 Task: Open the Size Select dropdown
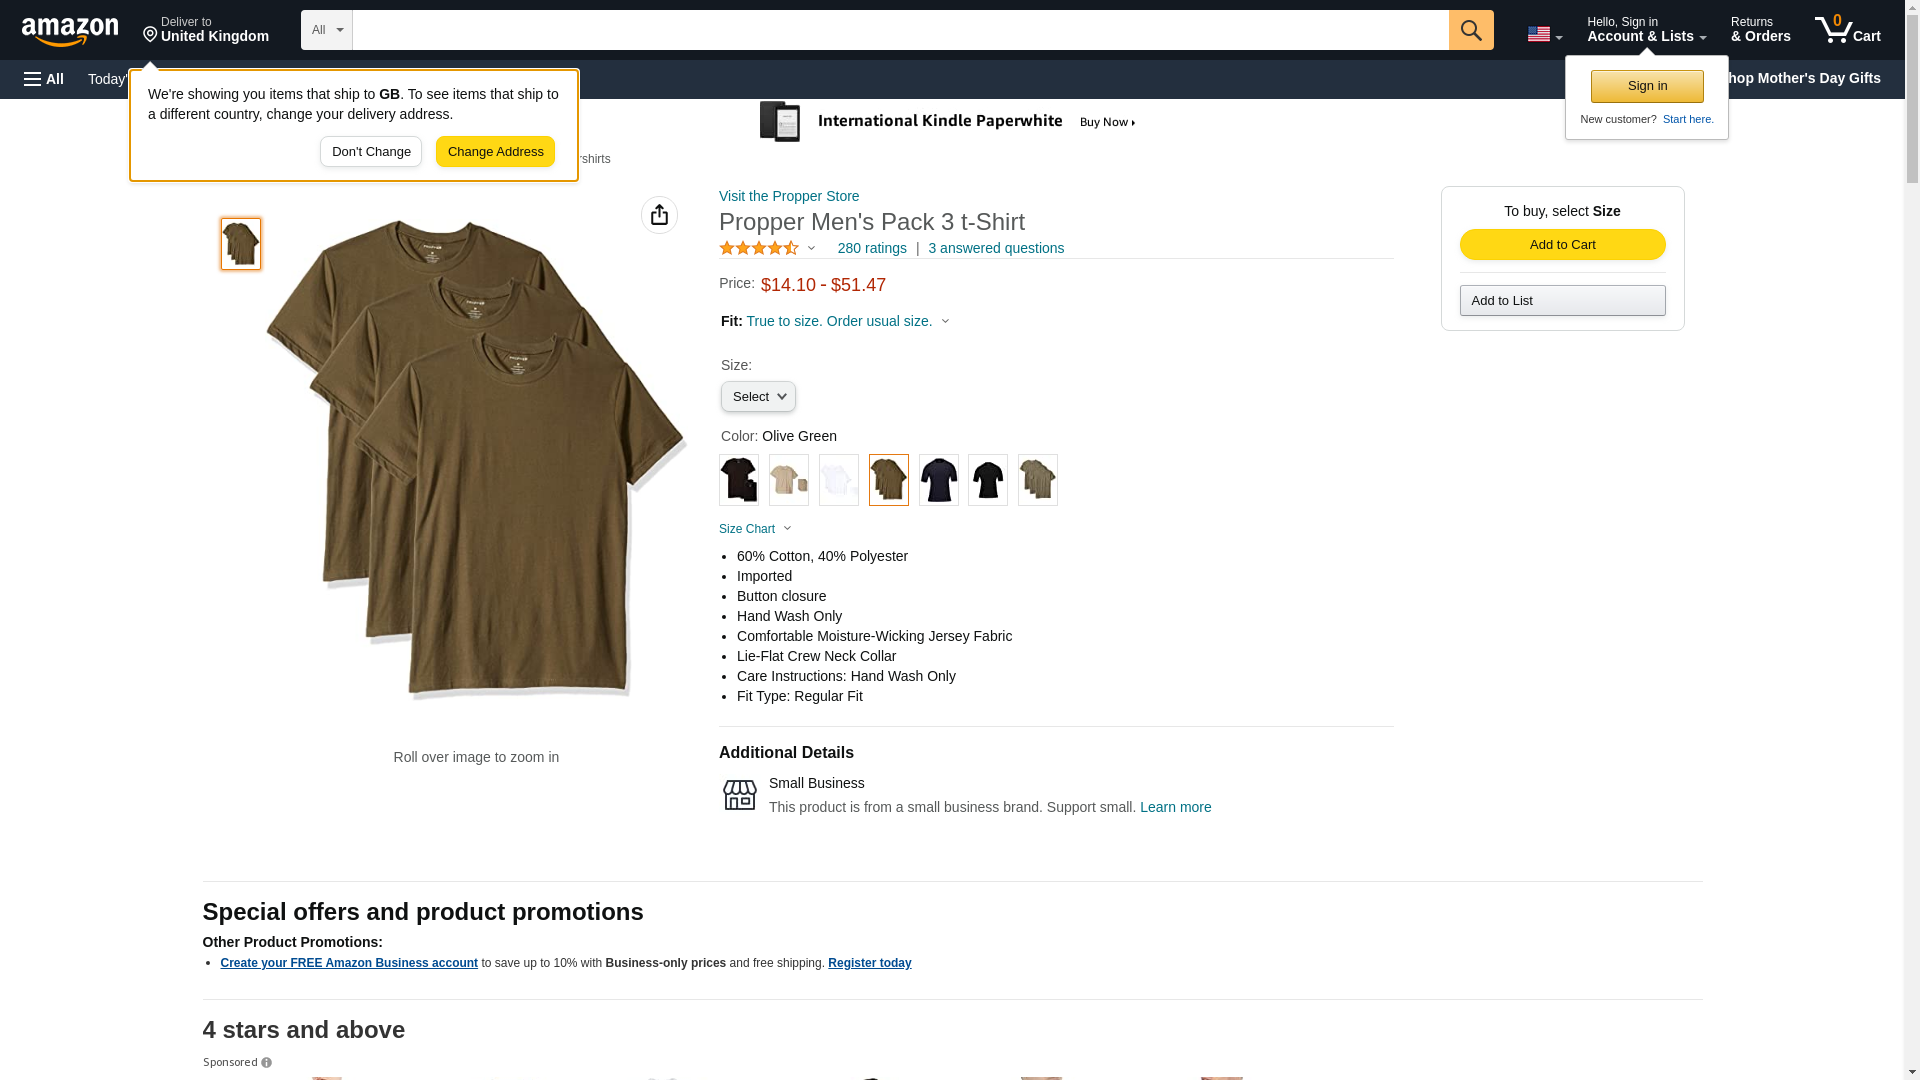[x=758, y=397]
